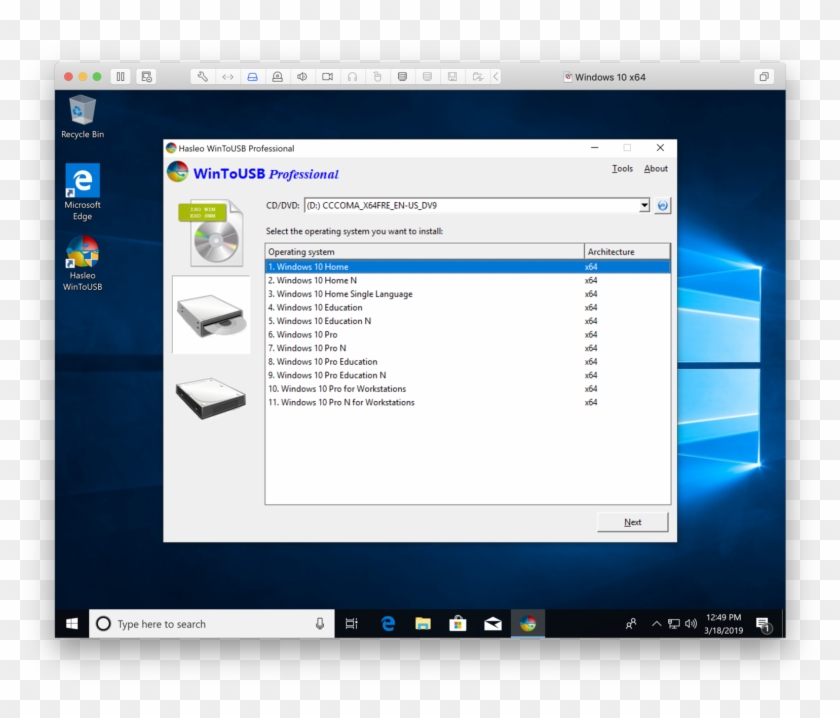Open the Microsoft Store from the taskbar

(x=456, y=623)
